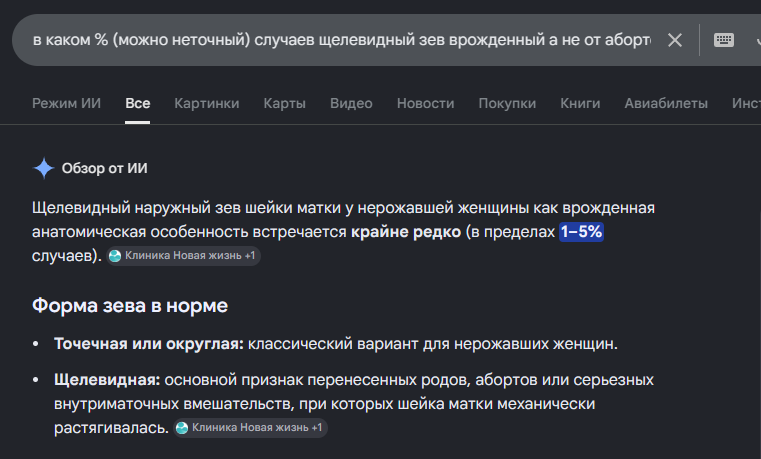Click the Обзор от ИИ heading
The height and width of the screenshot is (459, 761).
click(x=104, y=168)
